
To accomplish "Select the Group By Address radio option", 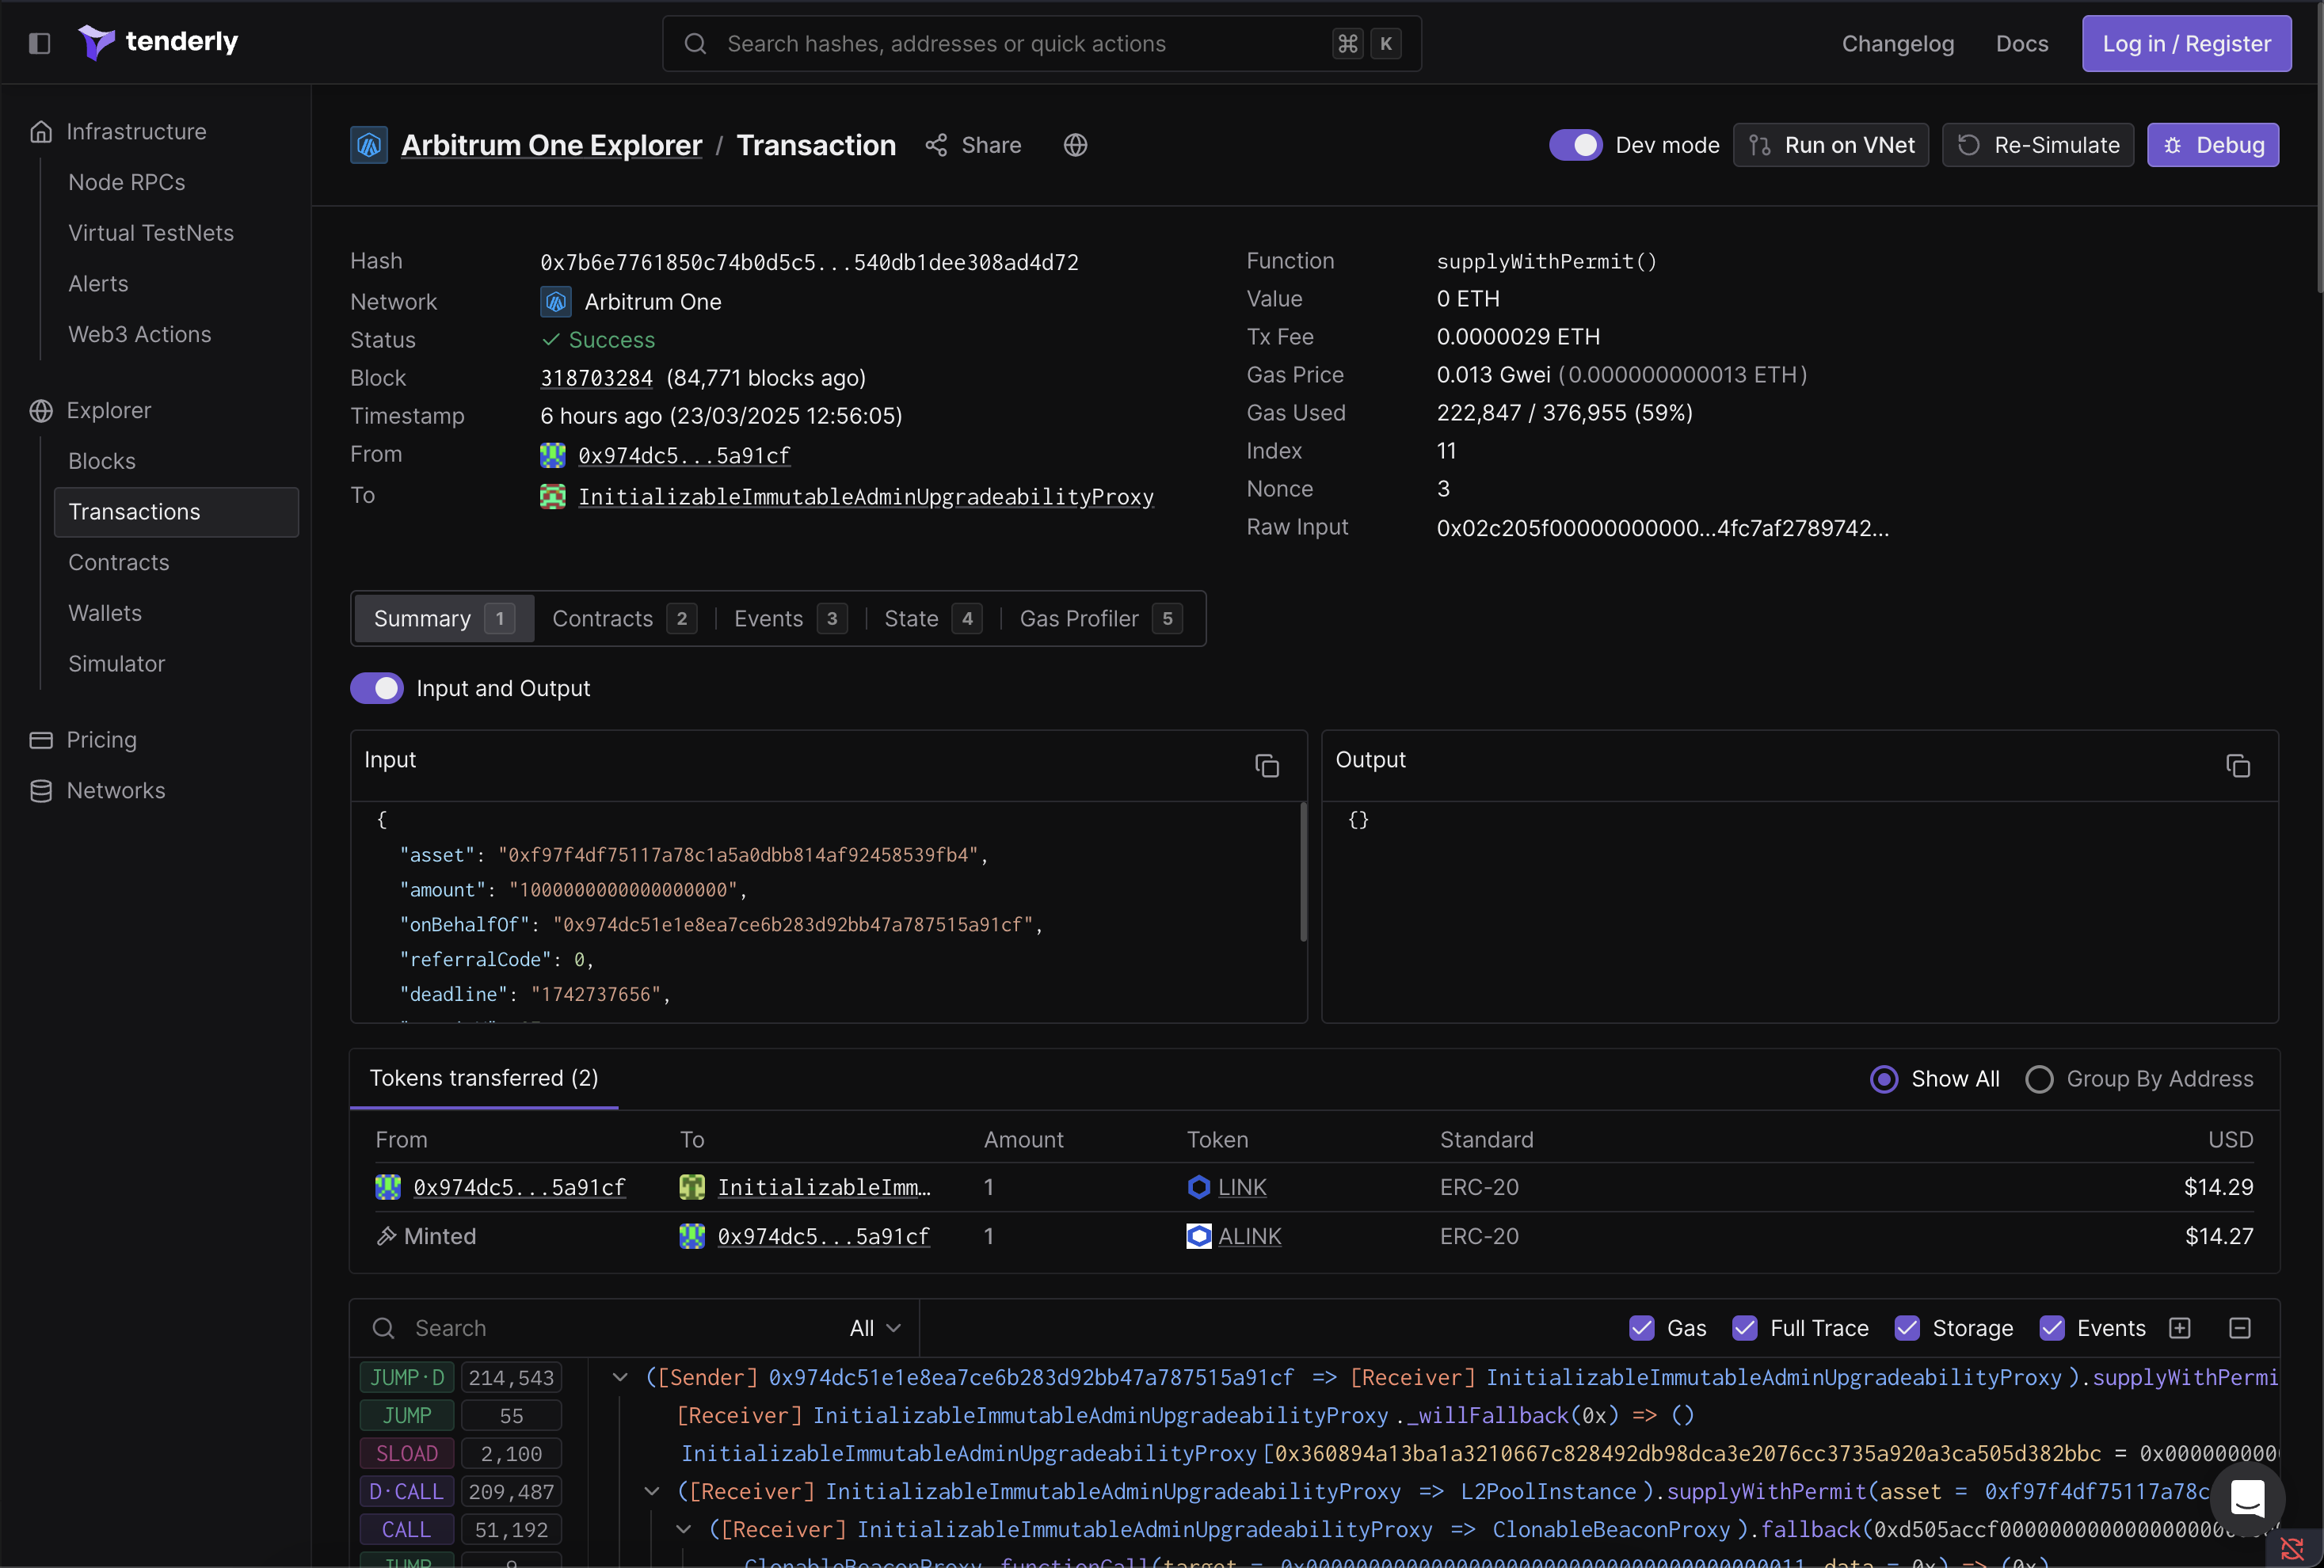I will (x=2039, y=1079).
